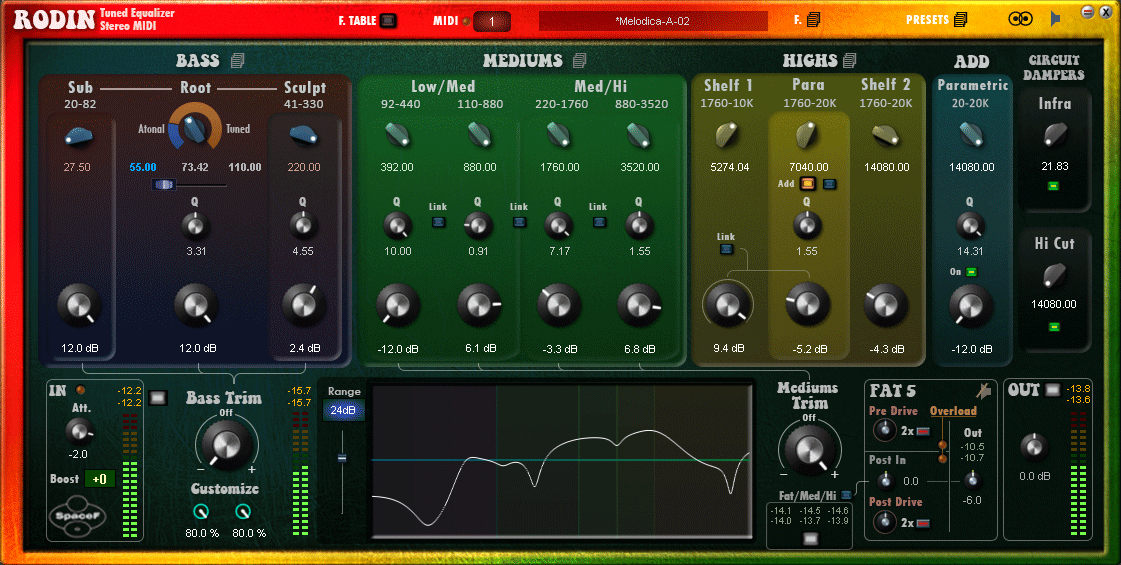The height and width of the screenshot is (565, 1121).
Task: Toggle the Pre Drive 2x switch
Action: coord(923,431)
